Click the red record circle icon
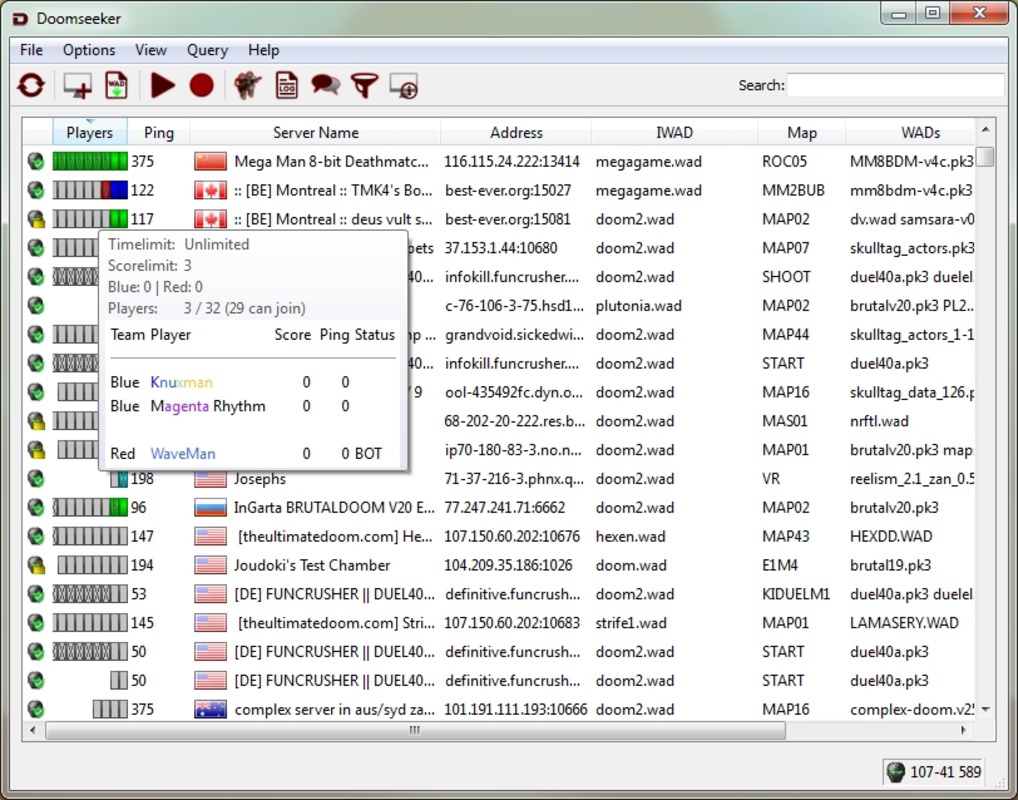This screenshot has height=800, width=1018. 201,85
